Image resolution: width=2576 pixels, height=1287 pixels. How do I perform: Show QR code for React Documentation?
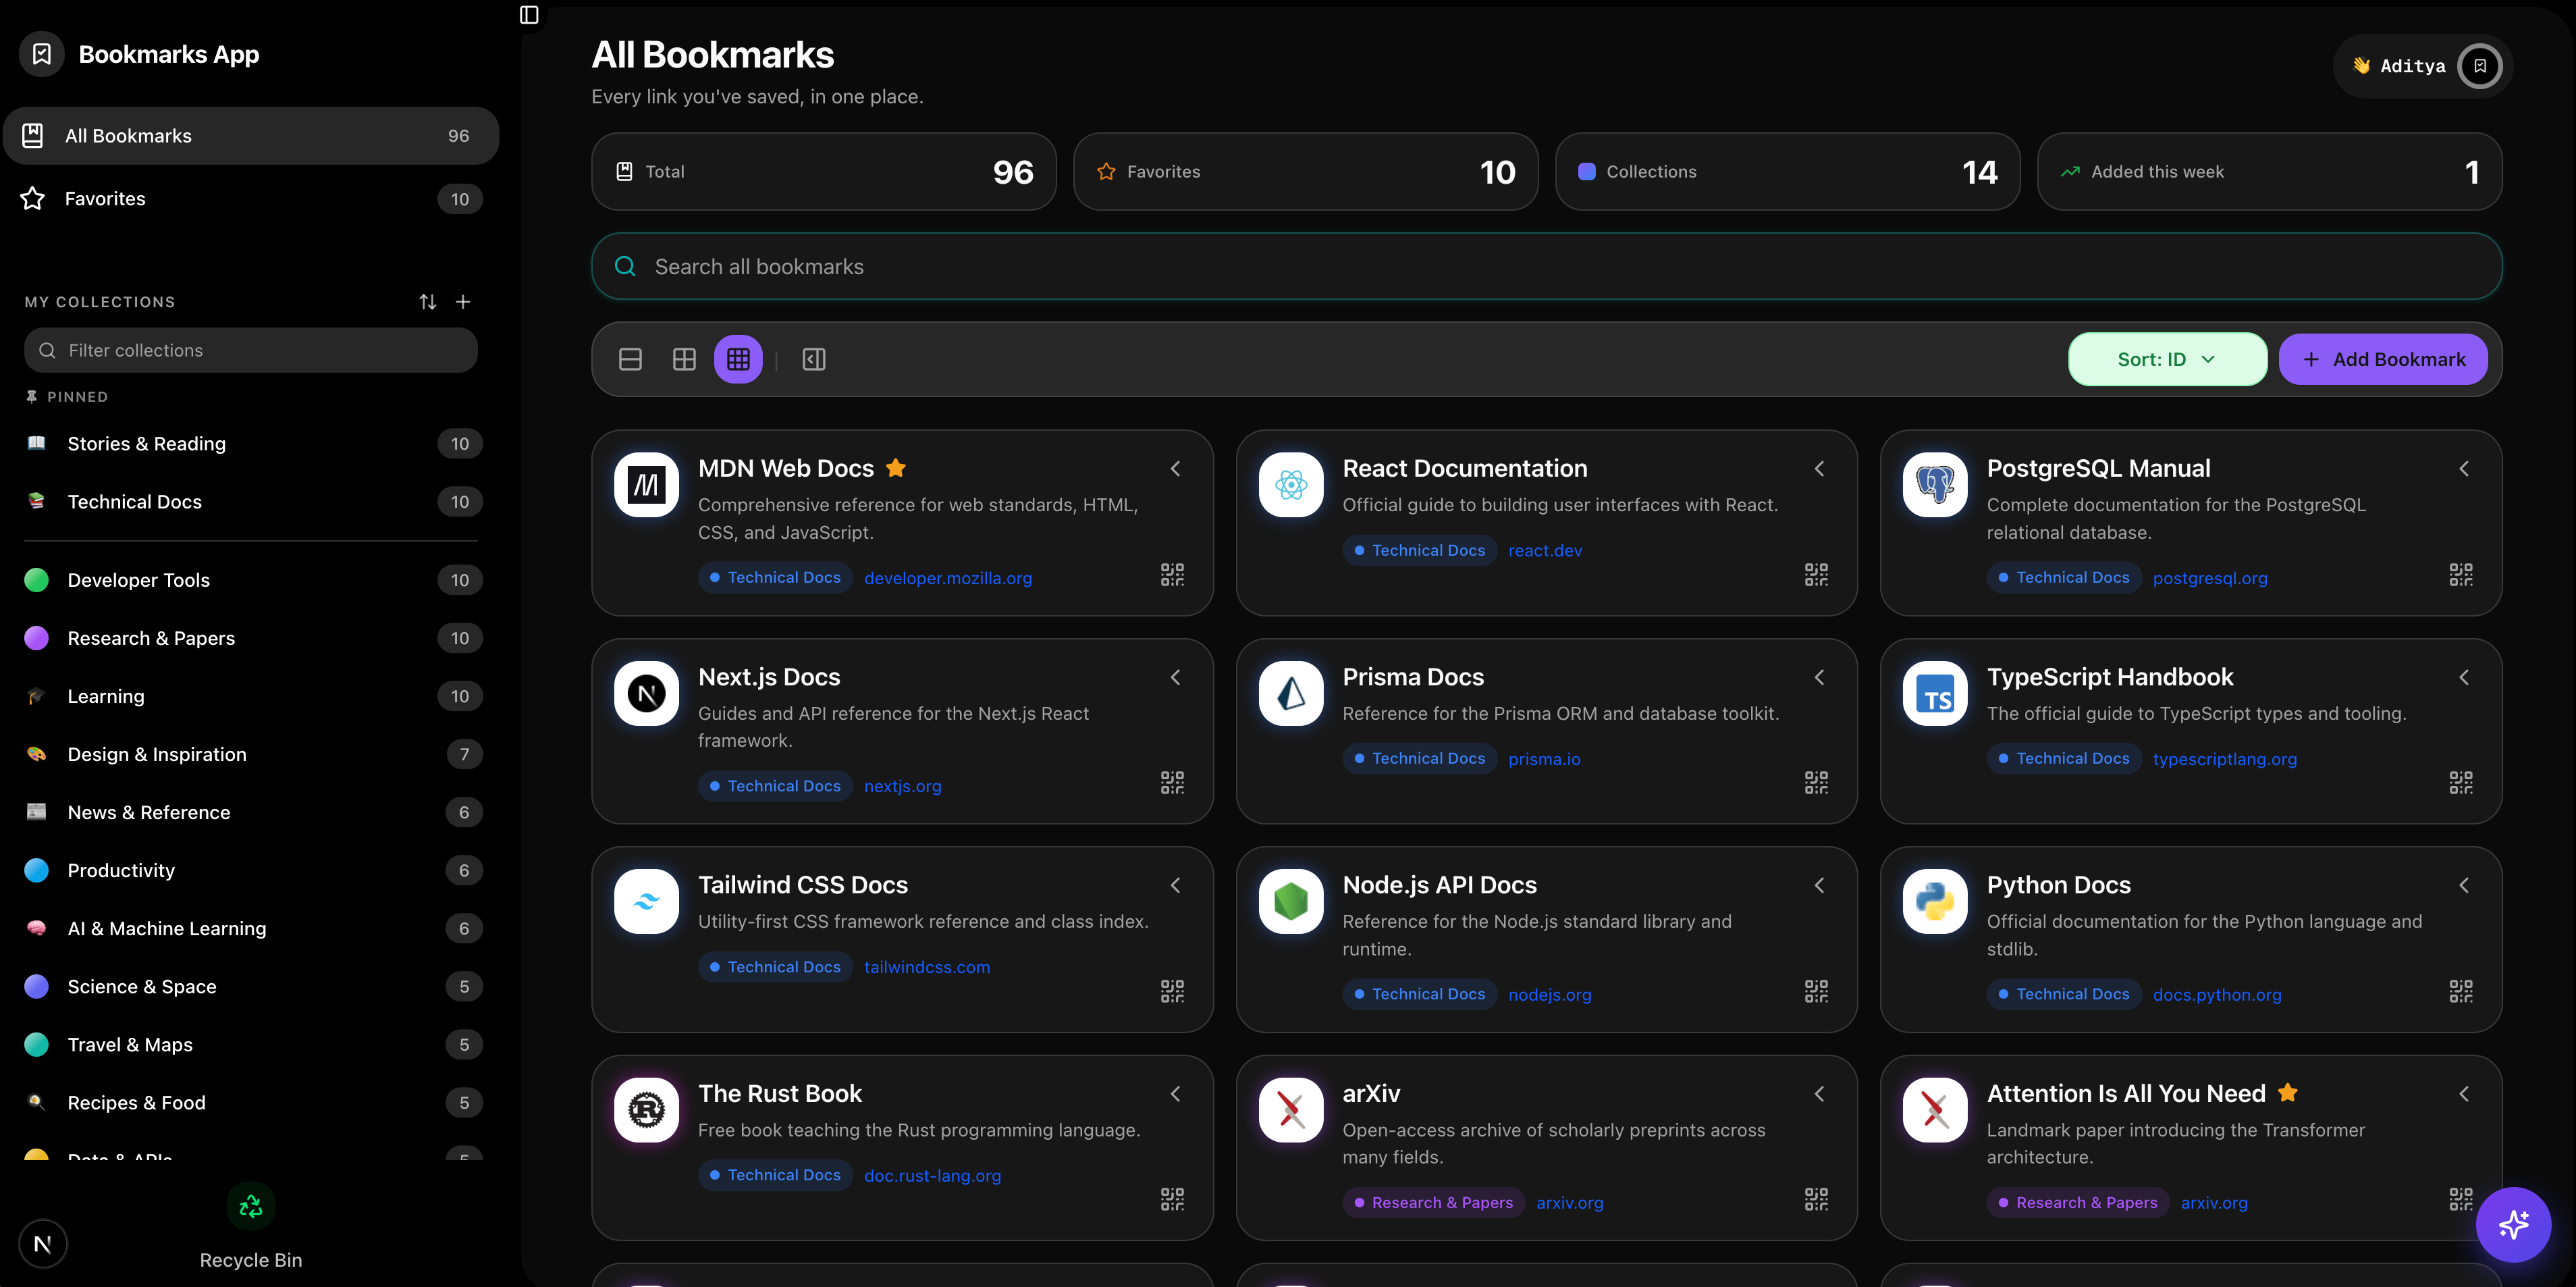[1816, 574]
